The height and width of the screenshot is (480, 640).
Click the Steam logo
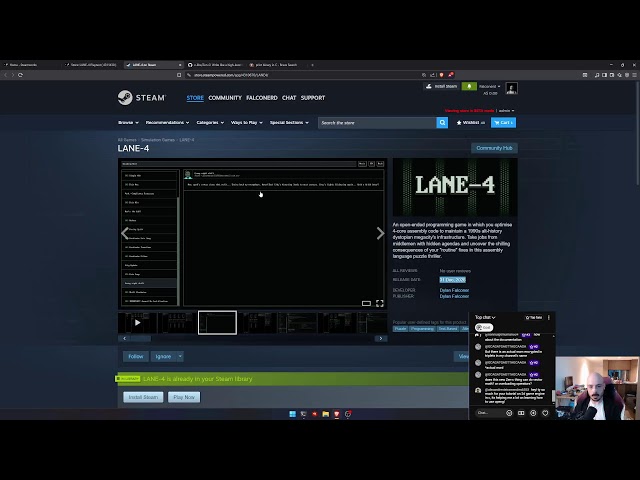click(141, 98)
